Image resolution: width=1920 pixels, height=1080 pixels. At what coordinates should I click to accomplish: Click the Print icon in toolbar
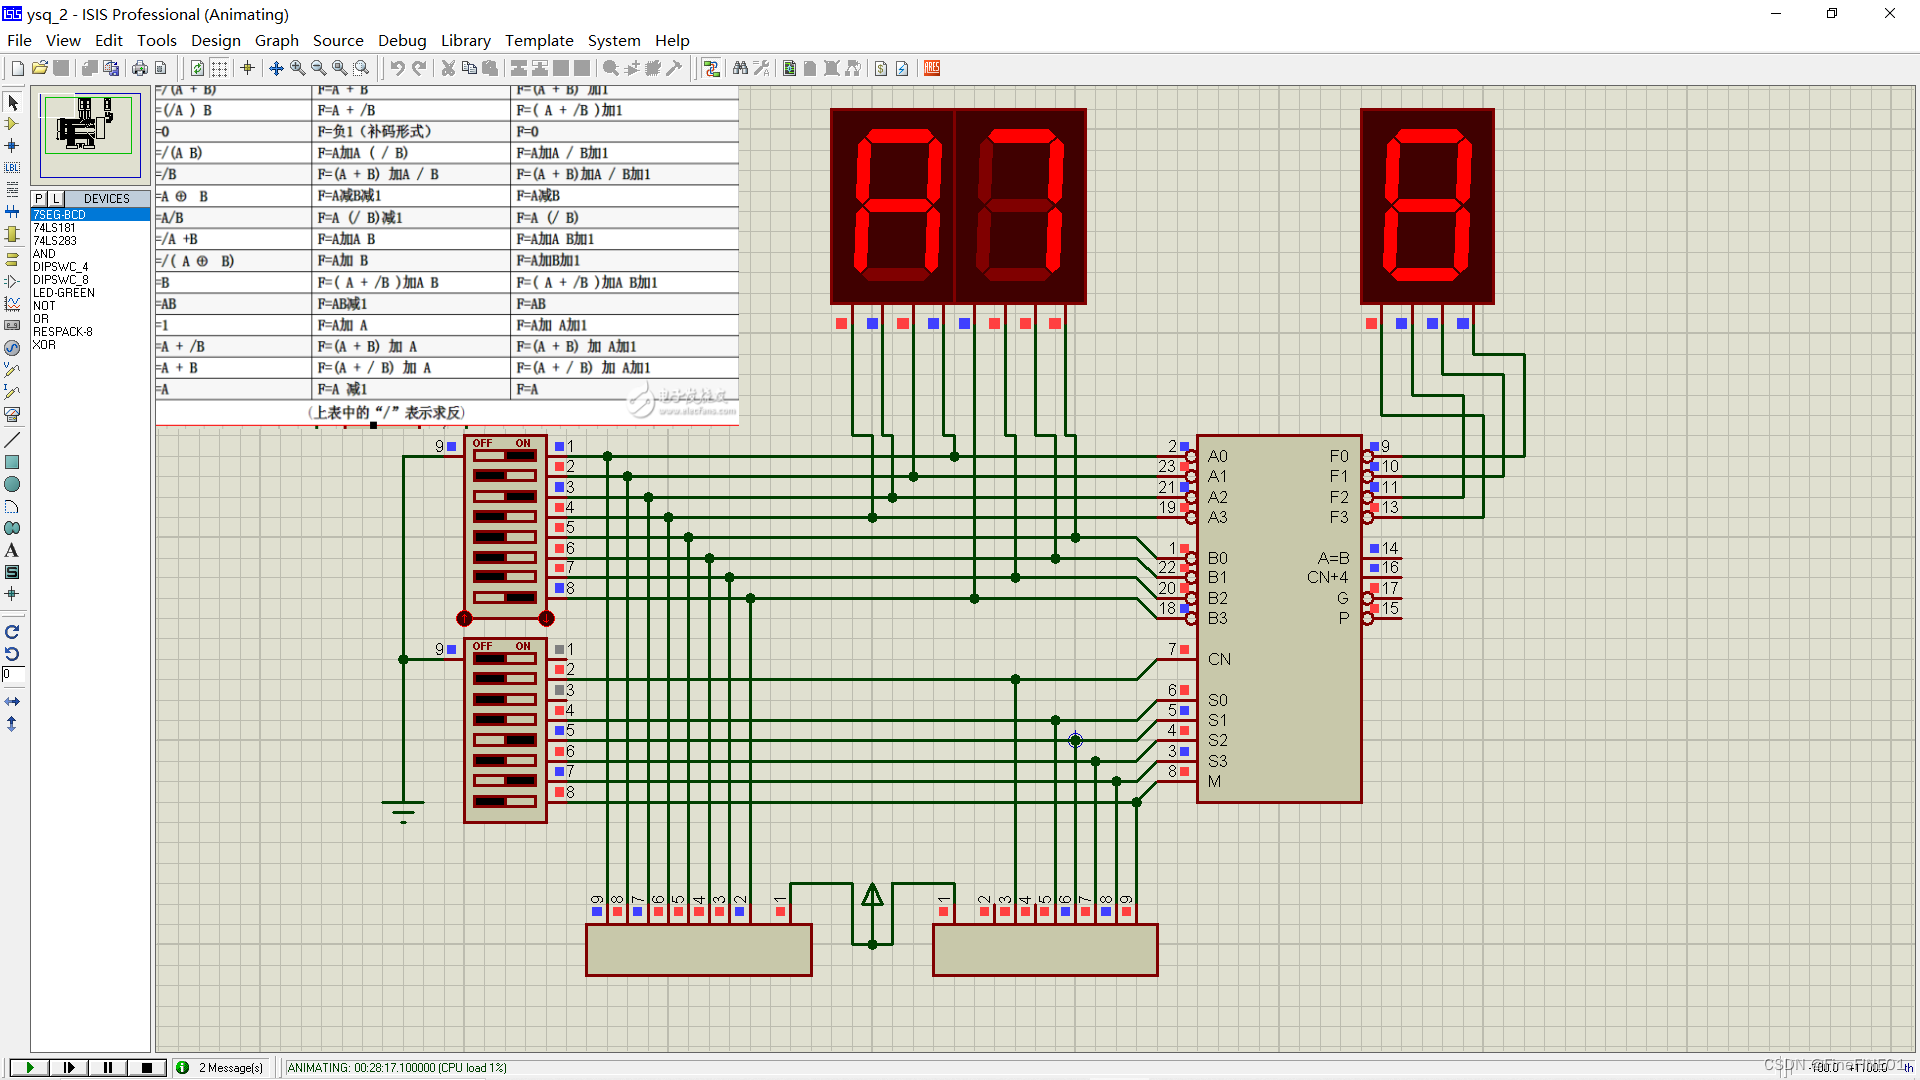tap(139, 68)
